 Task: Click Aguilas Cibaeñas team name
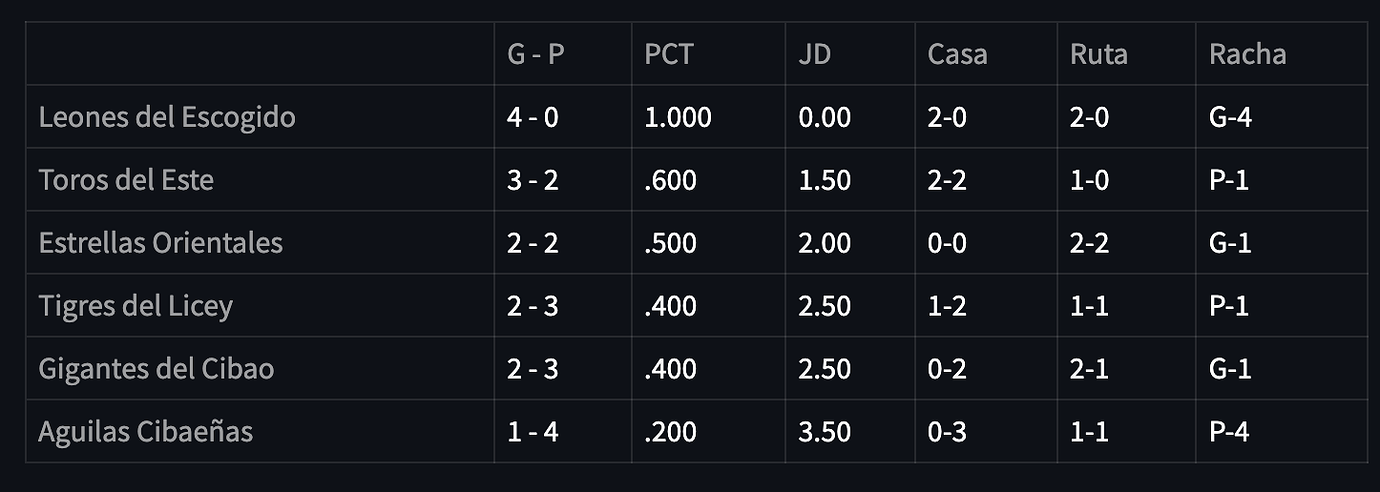point(145,432)
